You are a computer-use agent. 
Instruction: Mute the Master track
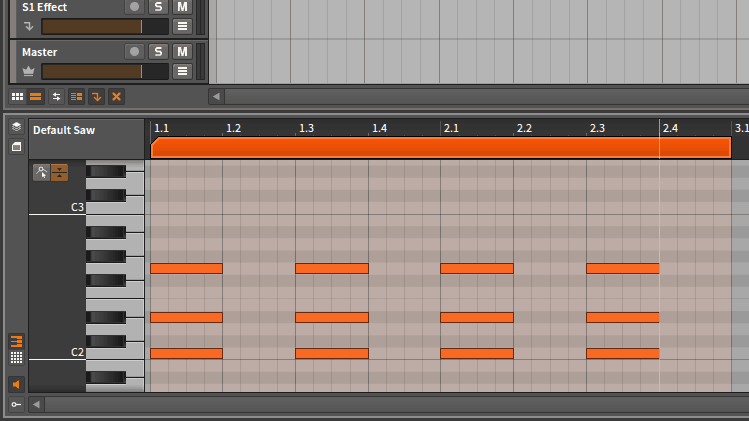point(182,52)
